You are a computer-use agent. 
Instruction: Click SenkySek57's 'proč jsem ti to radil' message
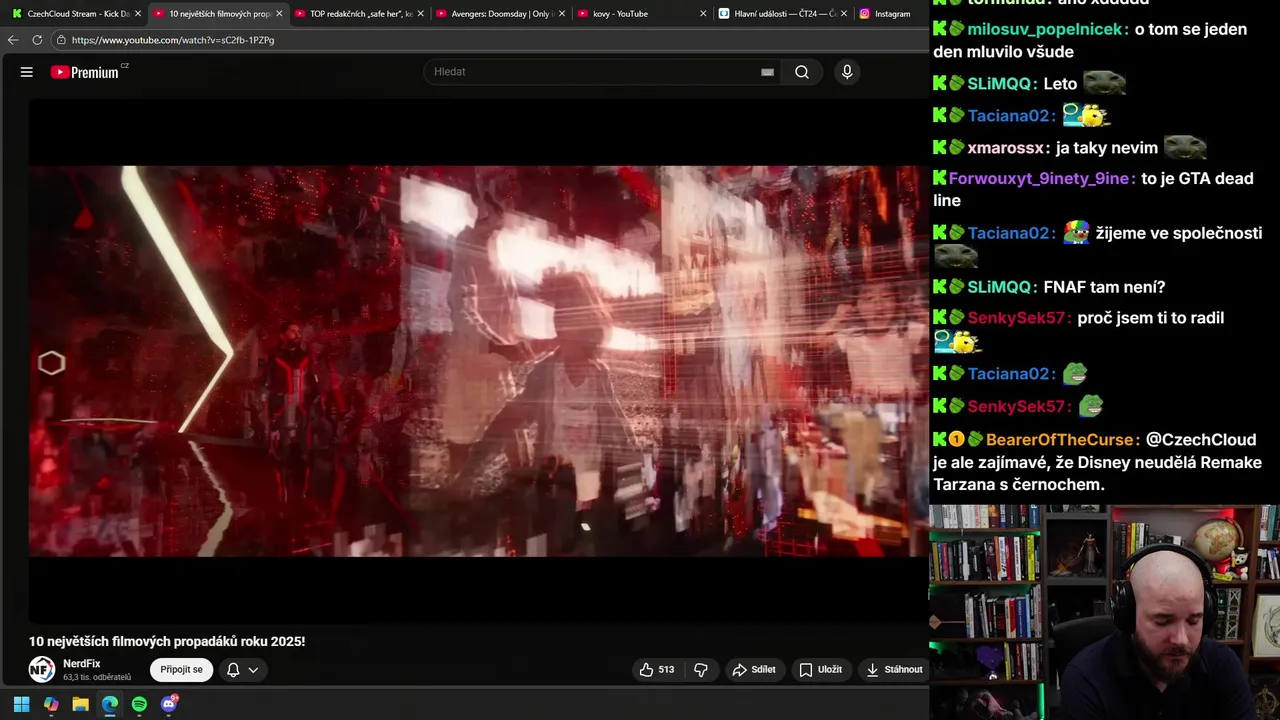click(x=1151, y=318)
